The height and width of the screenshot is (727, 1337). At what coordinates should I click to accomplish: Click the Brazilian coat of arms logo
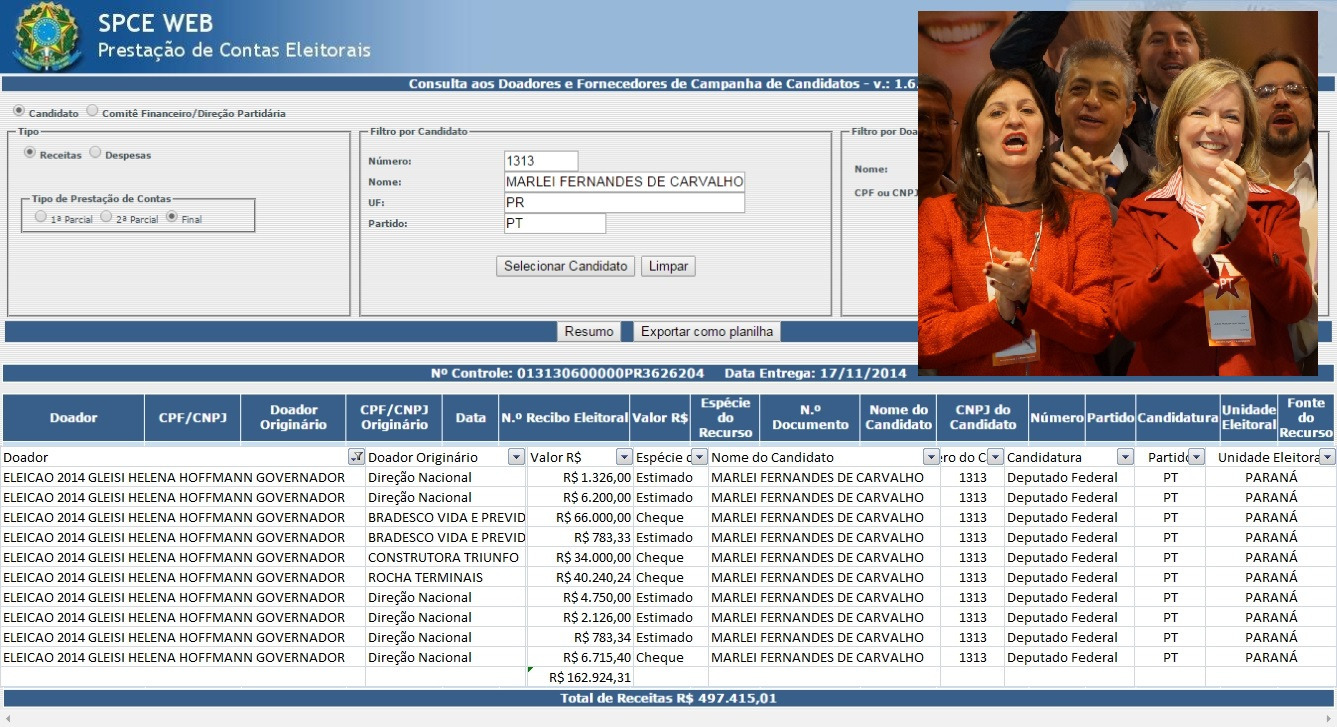(x=45, y=37)
